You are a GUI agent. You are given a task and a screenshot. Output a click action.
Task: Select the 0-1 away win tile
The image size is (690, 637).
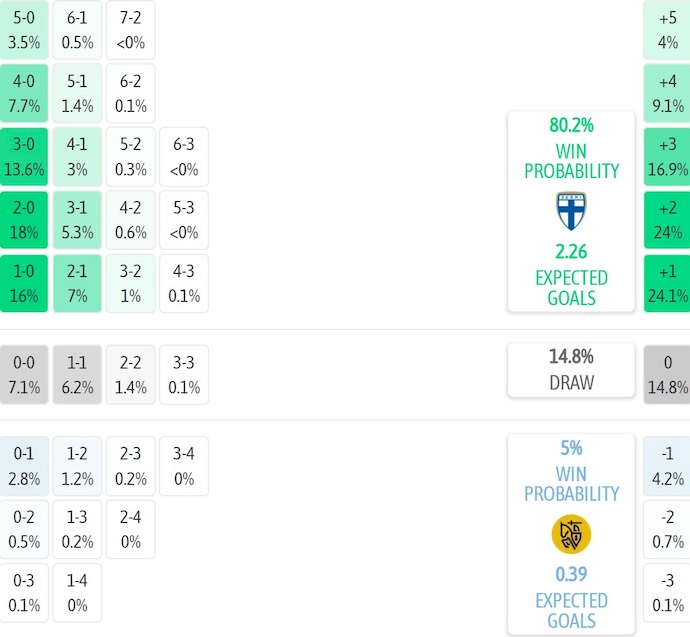pos(22,466)
